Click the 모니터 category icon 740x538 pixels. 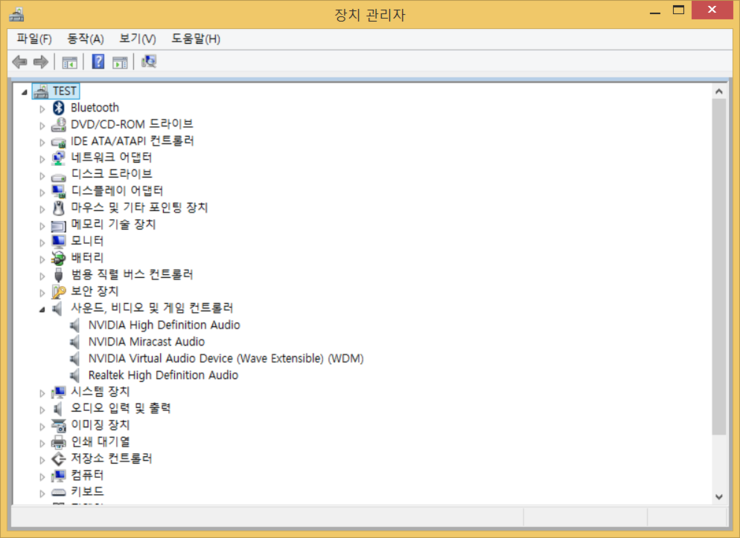point(59,242)
